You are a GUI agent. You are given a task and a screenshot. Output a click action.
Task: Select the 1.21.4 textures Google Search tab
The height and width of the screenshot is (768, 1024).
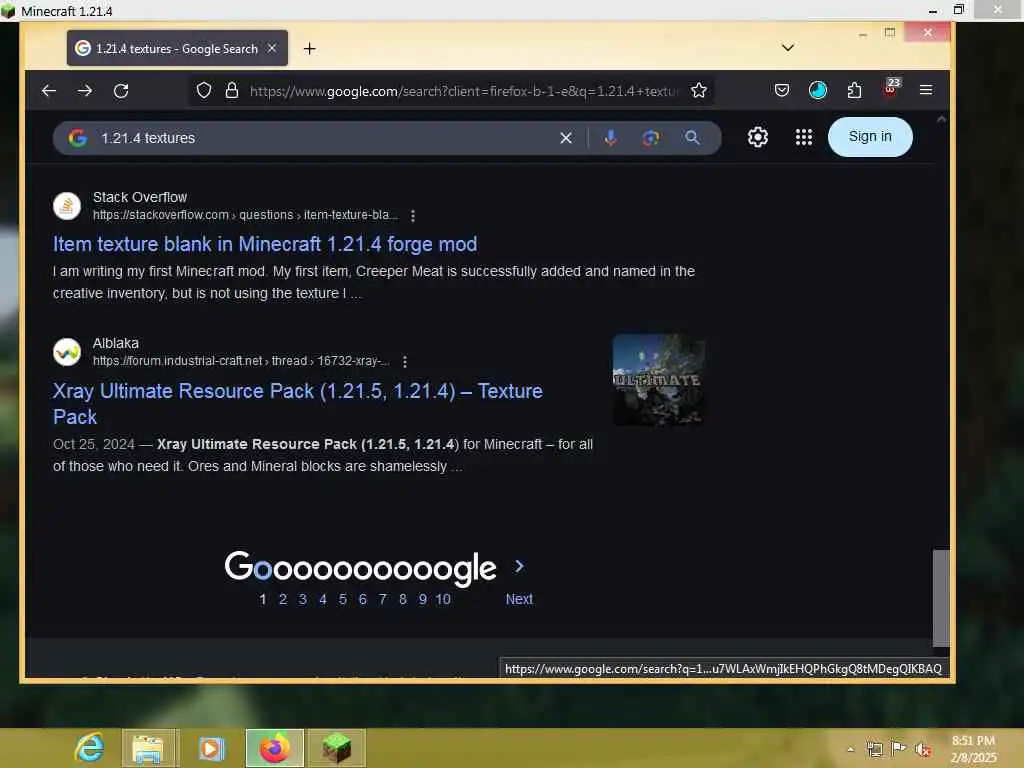click(177, 48)
